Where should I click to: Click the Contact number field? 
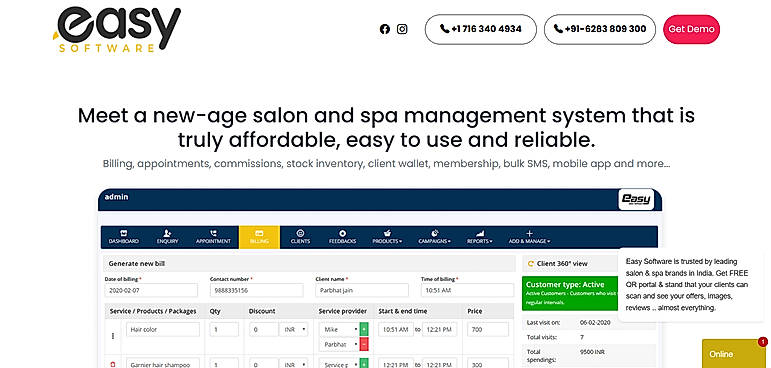coord(257,290)
